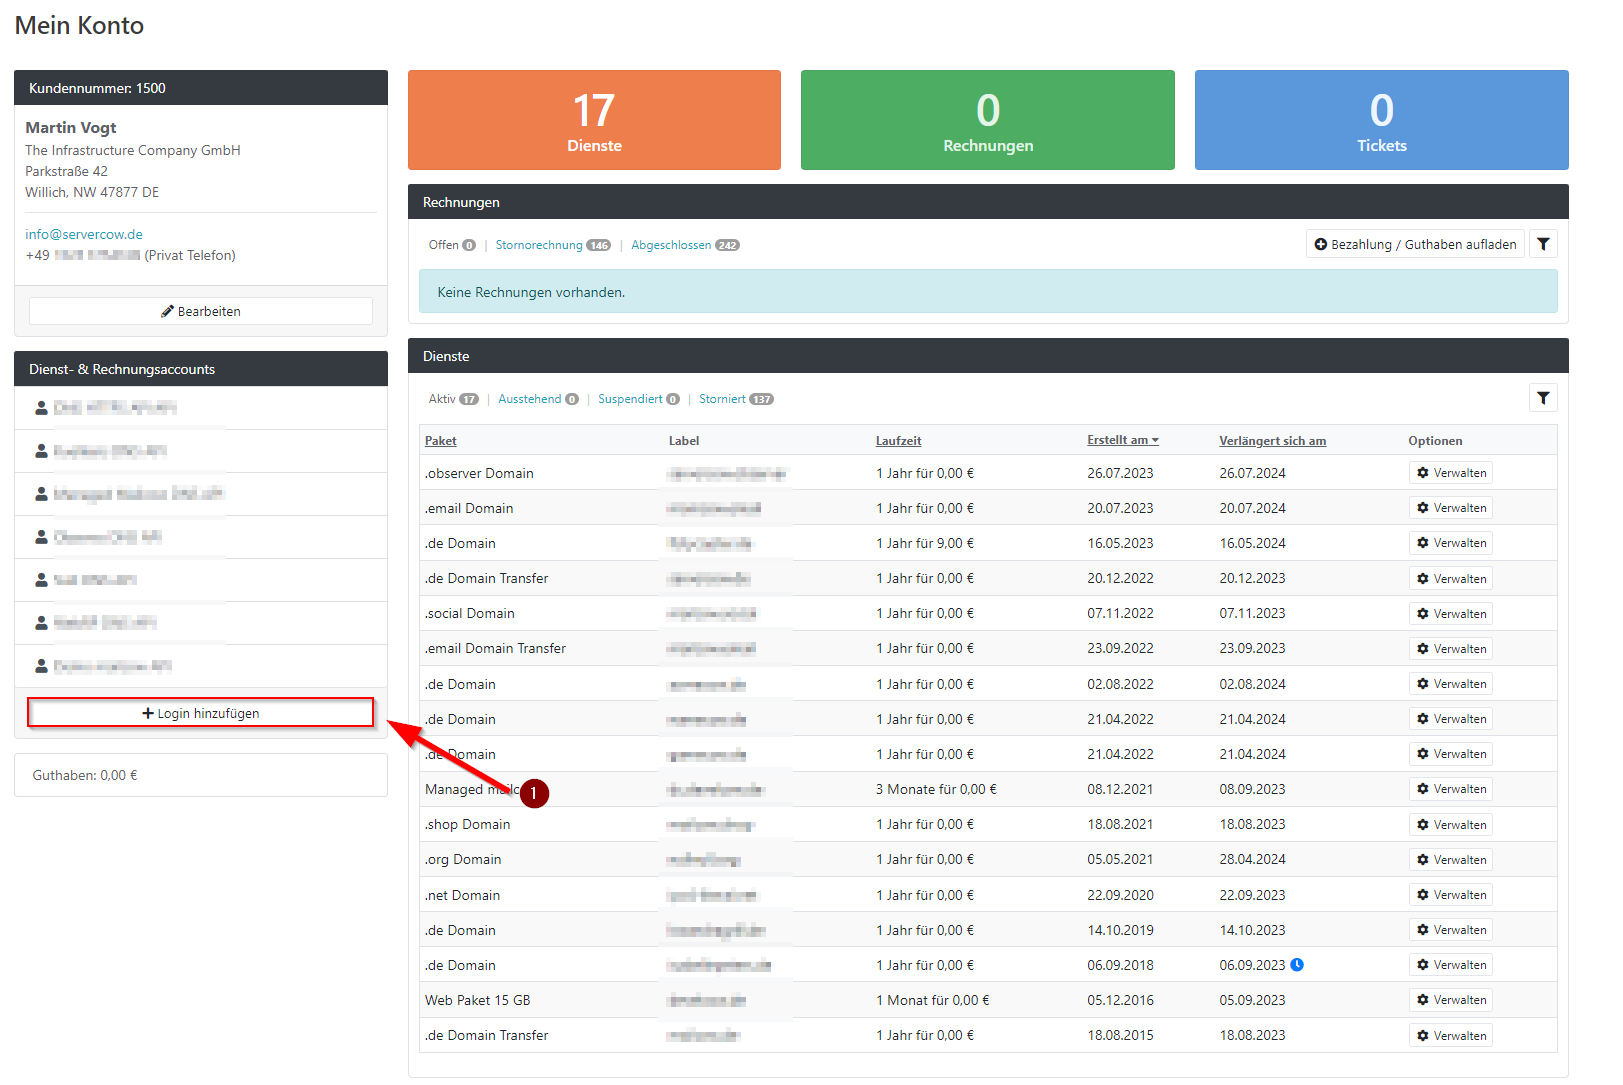Add a login via Login hinzufügen
Image resolution: width=1623 pixels, height=1085 pixels.
pos(201,713)
